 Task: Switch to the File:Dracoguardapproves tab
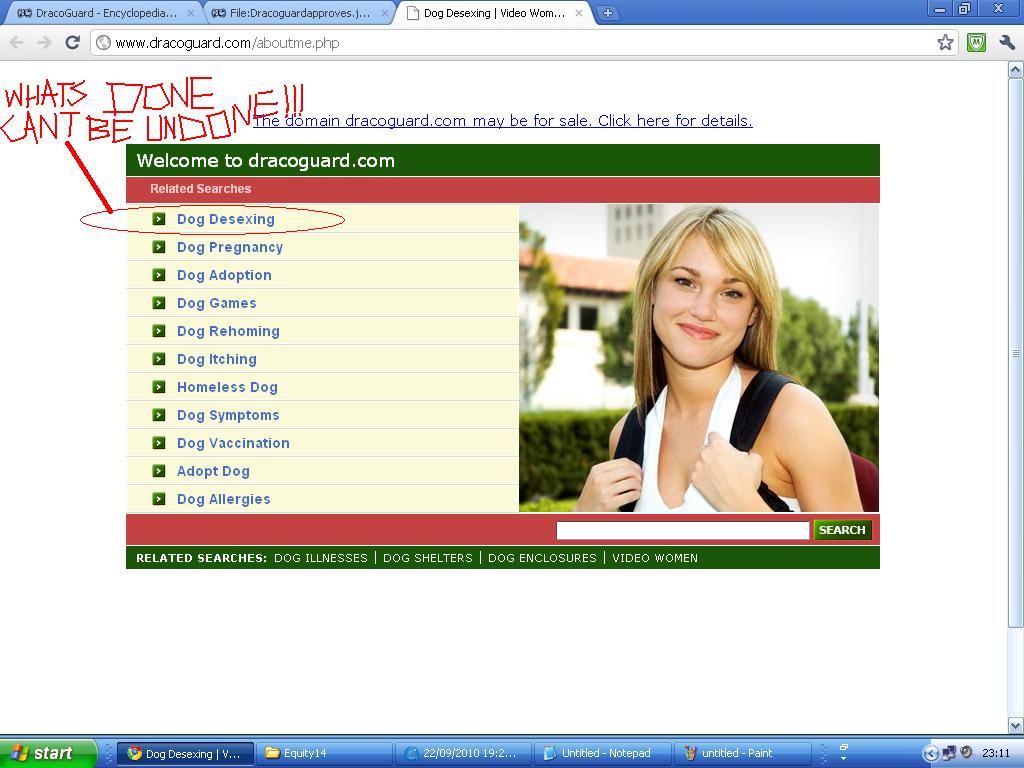[295, 13]
